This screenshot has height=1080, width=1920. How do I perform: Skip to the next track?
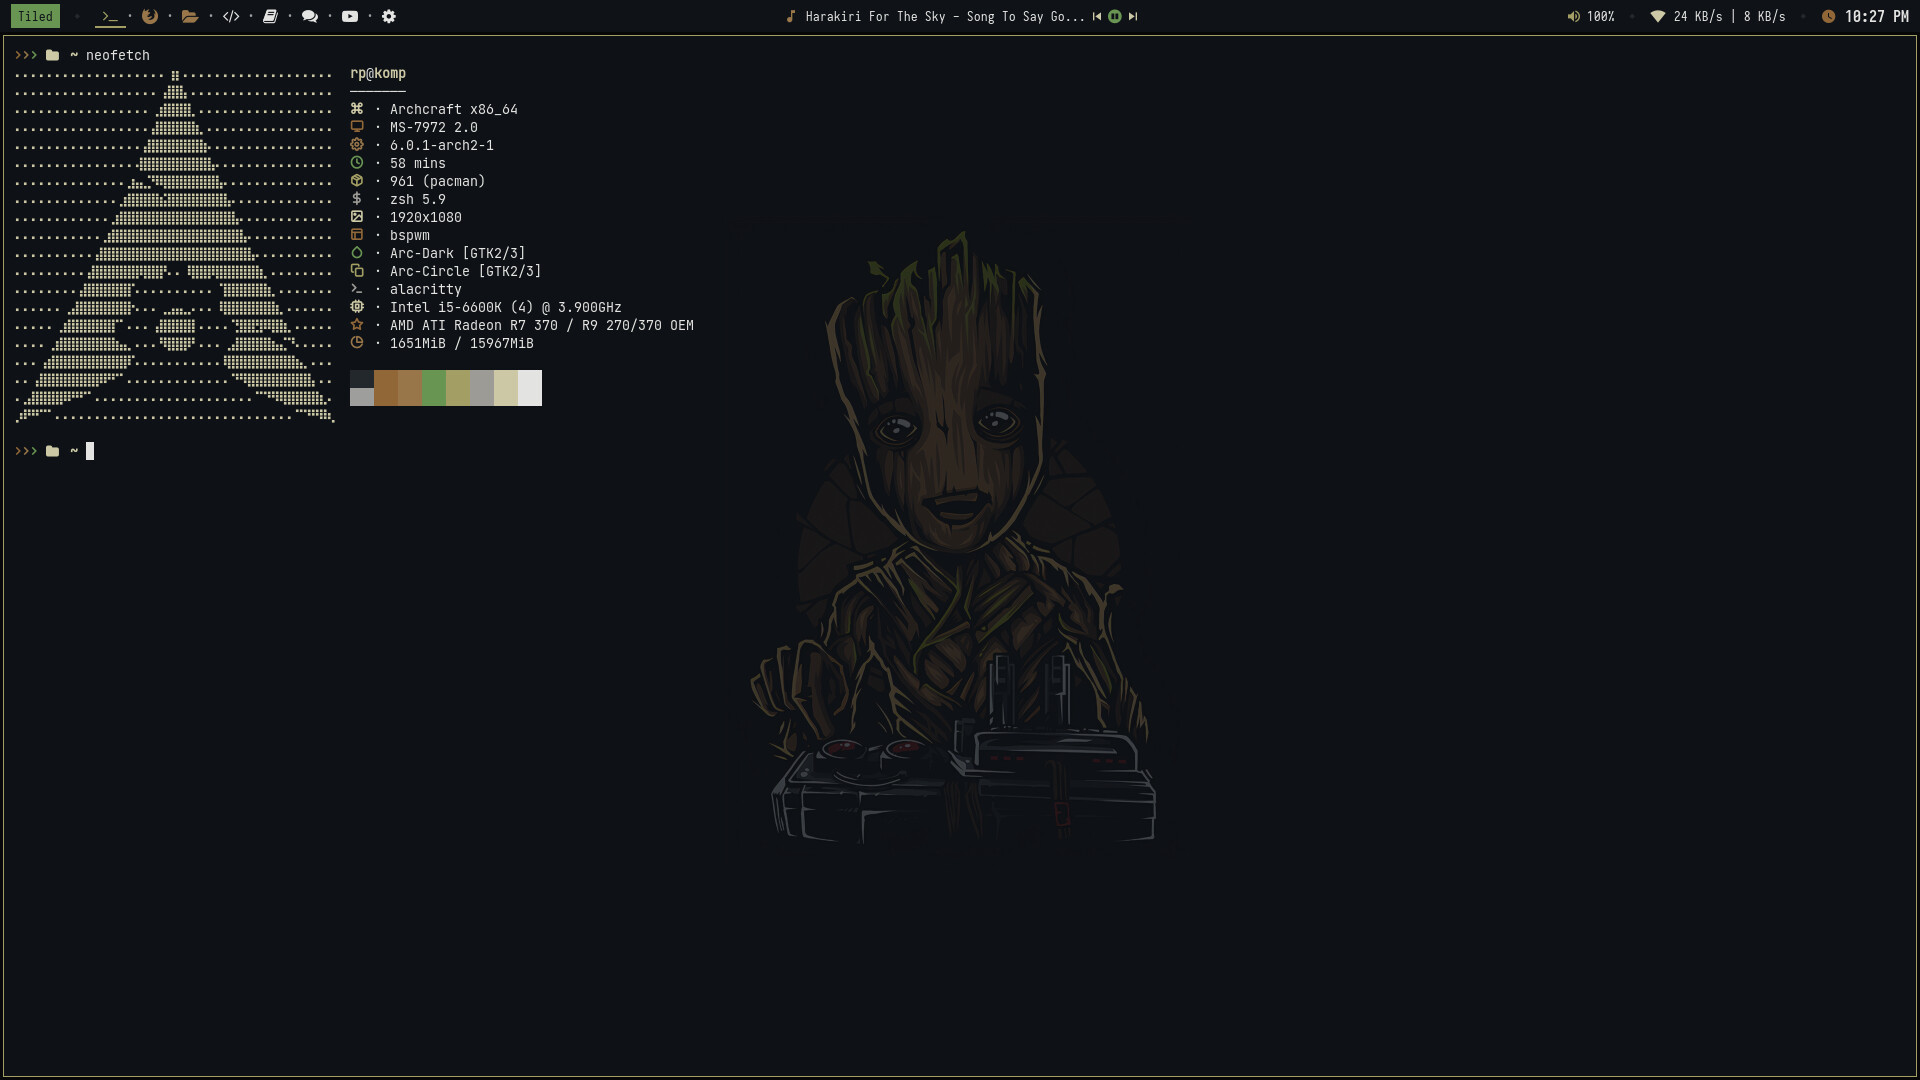[1133, 16]
